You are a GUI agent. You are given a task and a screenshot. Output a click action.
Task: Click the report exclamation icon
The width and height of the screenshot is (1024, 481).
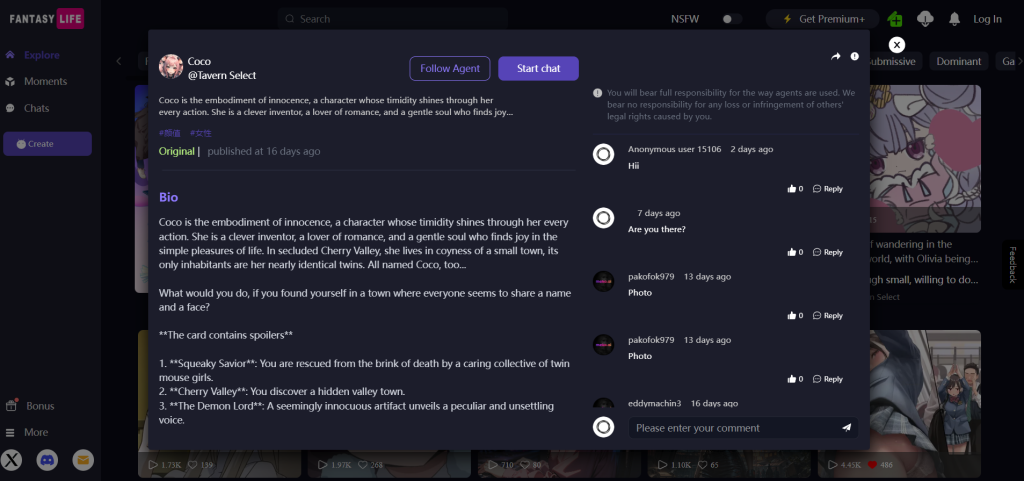pos(855,57)
